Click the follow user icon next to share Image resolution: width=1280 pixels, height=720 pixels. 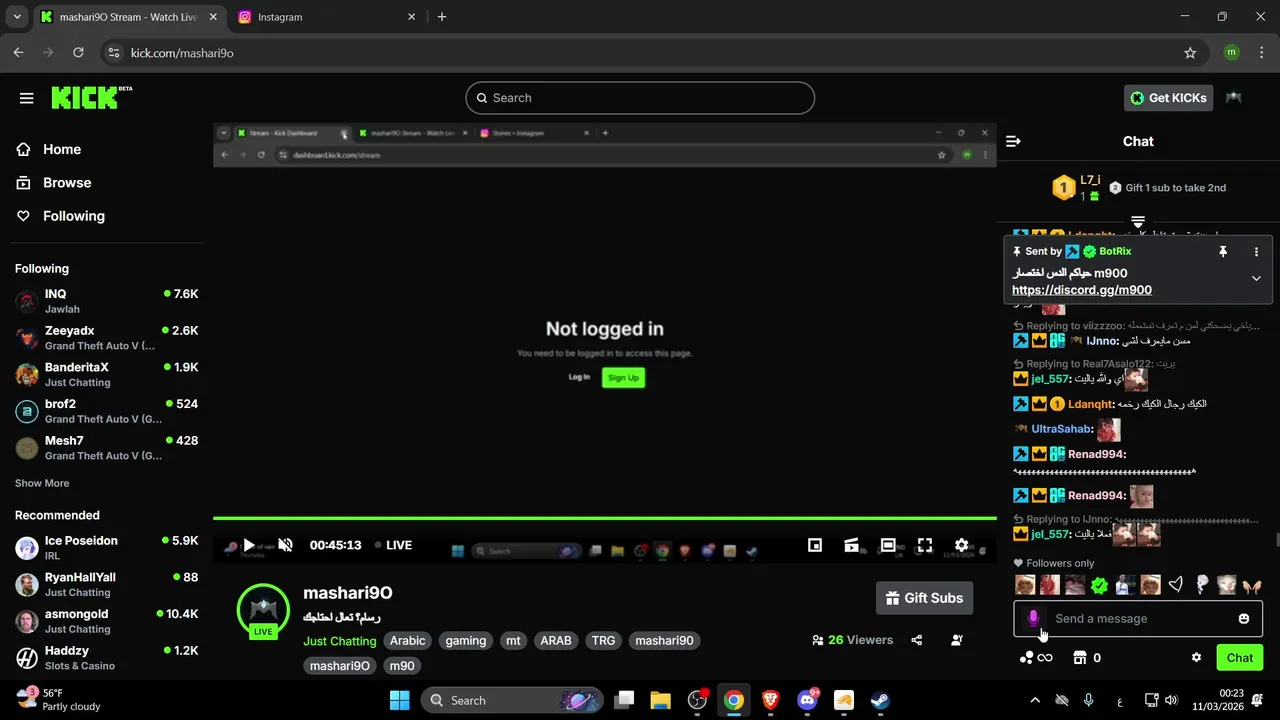click(x=957, y=640)
